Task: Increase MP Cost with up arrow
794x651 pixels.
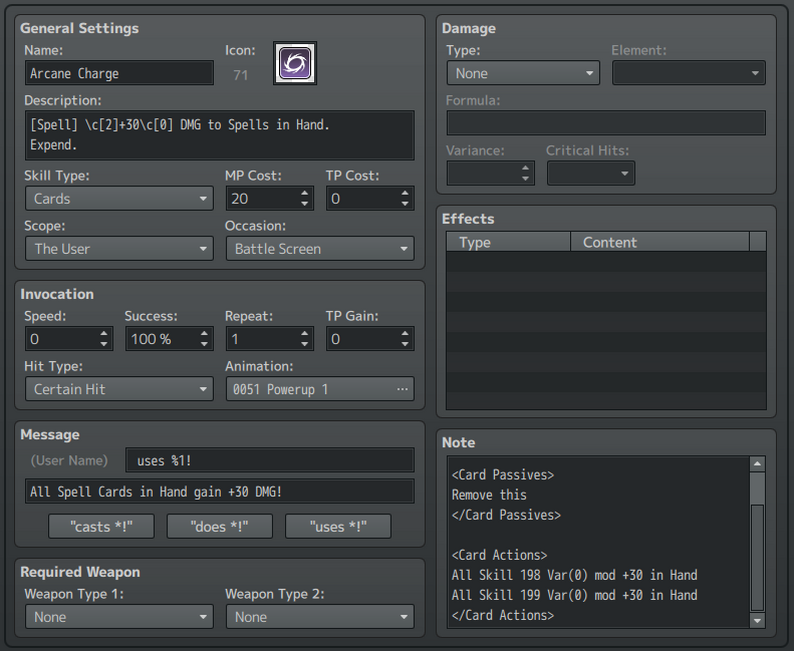Action: pos(305,193)
